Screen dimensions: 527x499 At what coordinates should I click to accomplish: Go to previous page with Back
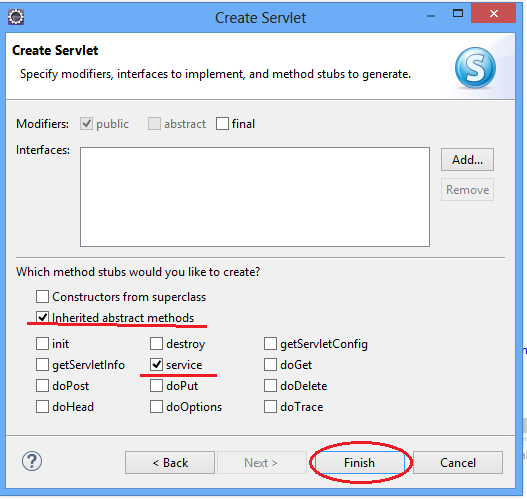(170, 463)
